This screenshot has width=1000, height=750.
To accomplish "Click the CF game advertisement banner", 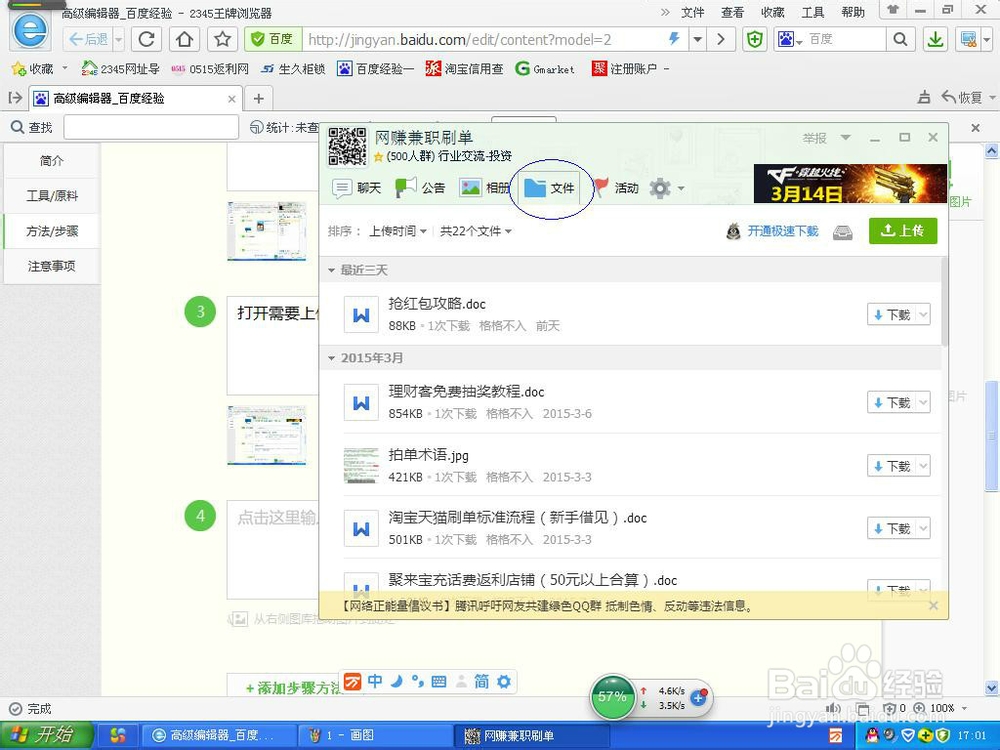I will tap(850, 184).
